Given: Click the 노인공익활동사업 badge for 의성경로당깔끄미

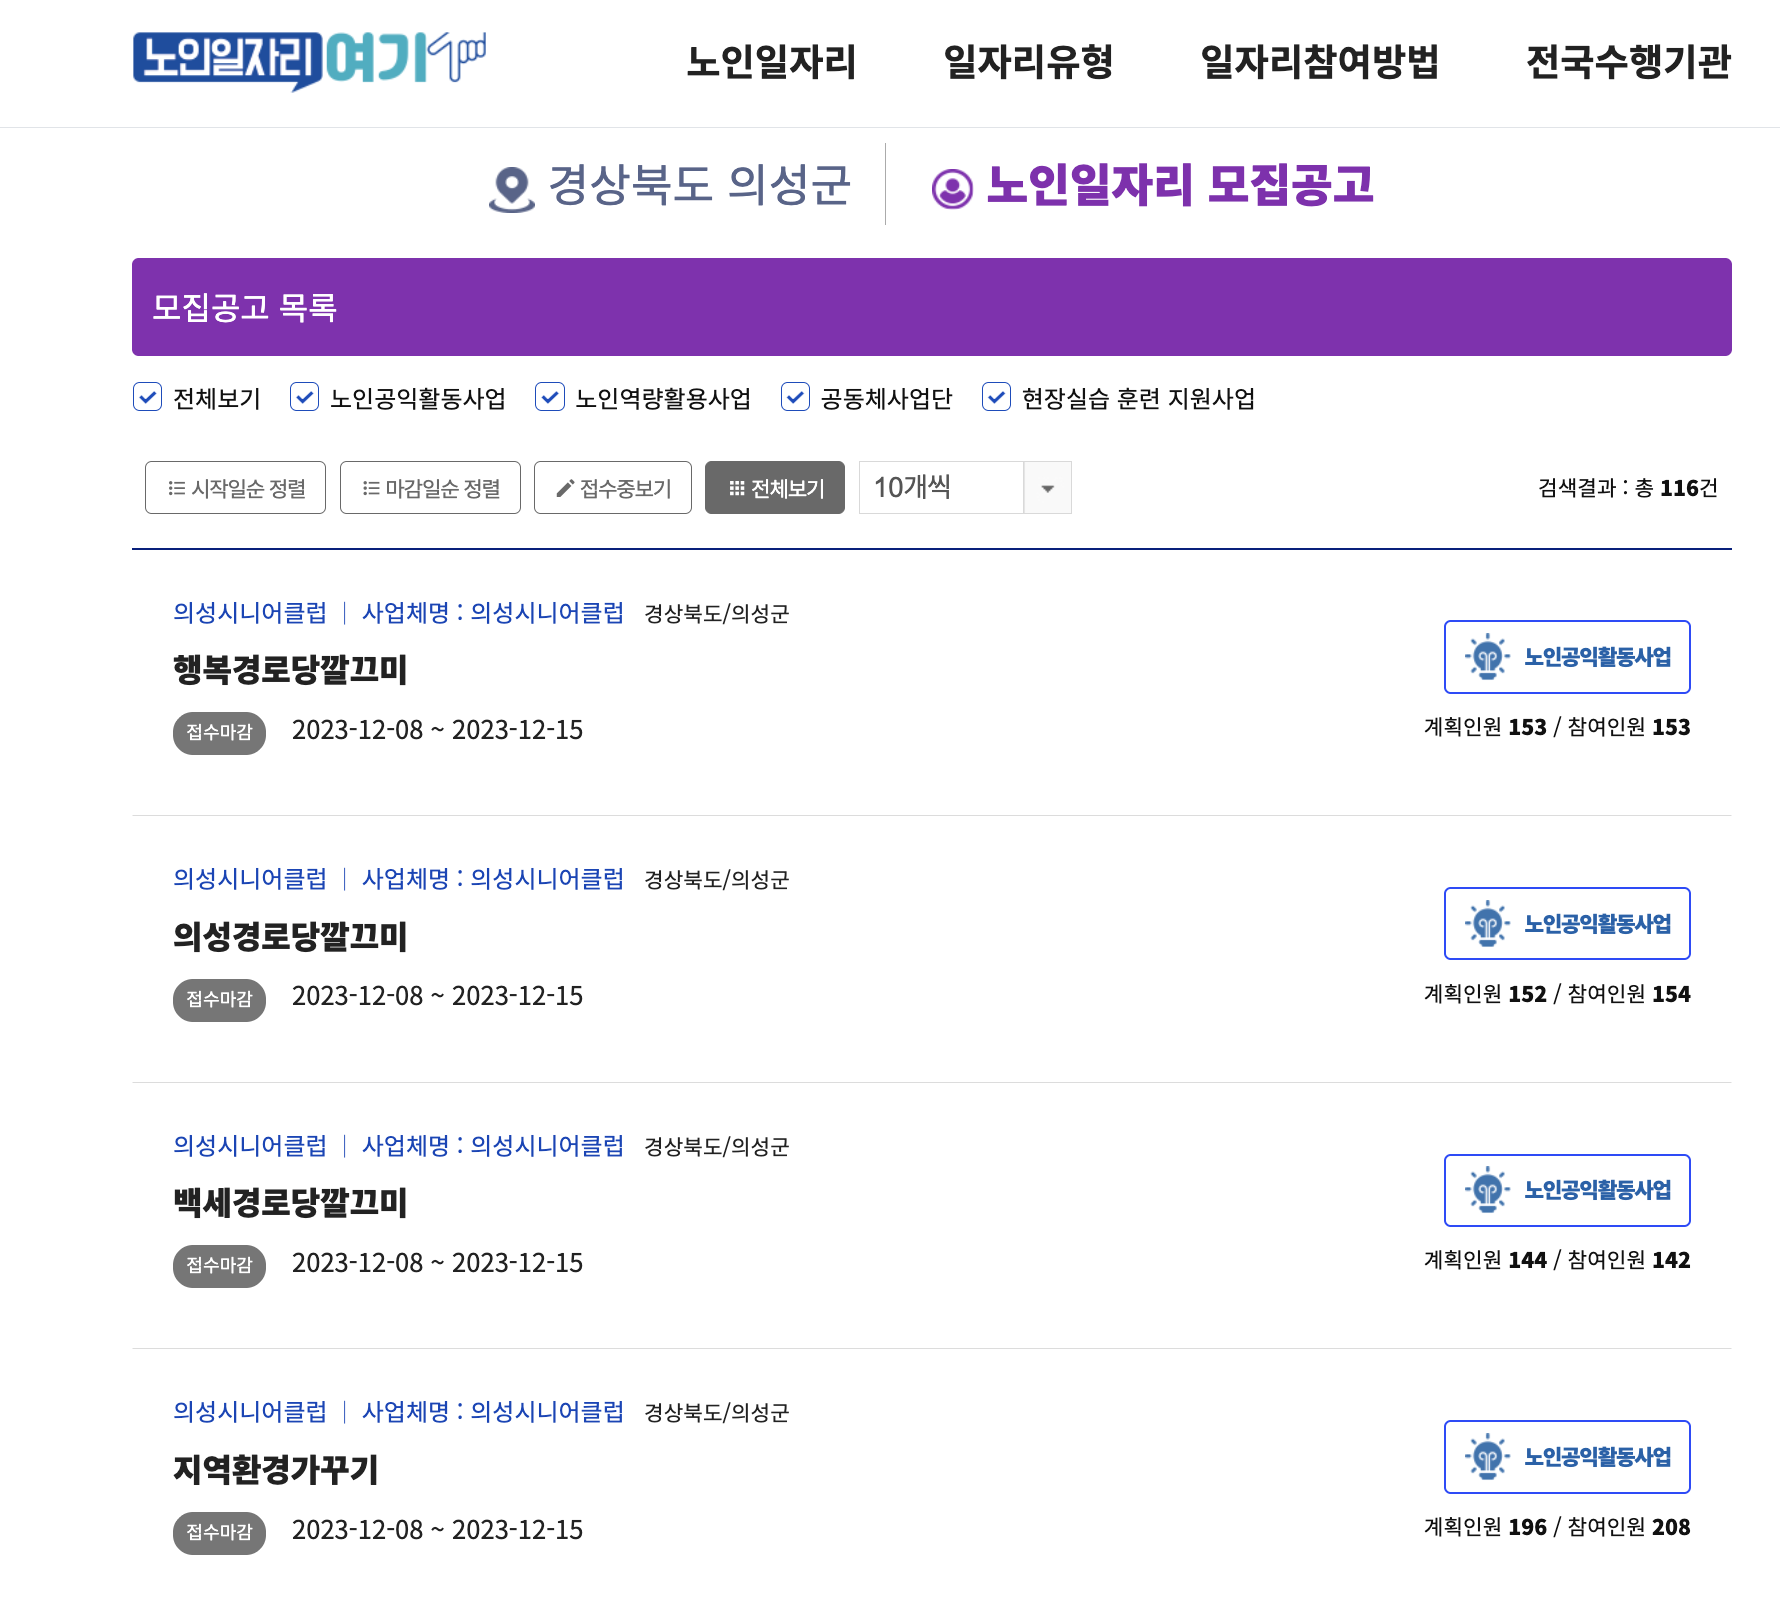Looking at the screenshot, I should click(x=1566, y=924).
